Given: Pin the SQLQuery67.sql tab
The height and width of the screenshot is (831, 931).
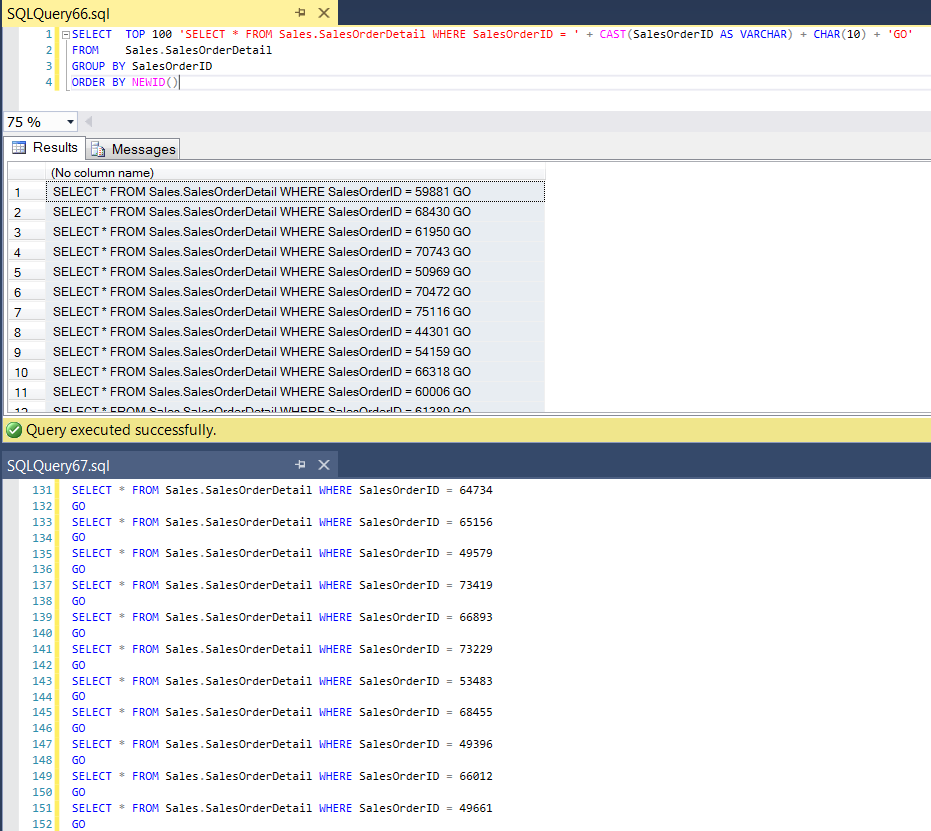Looking at the screenshot, I should point(300,465).
